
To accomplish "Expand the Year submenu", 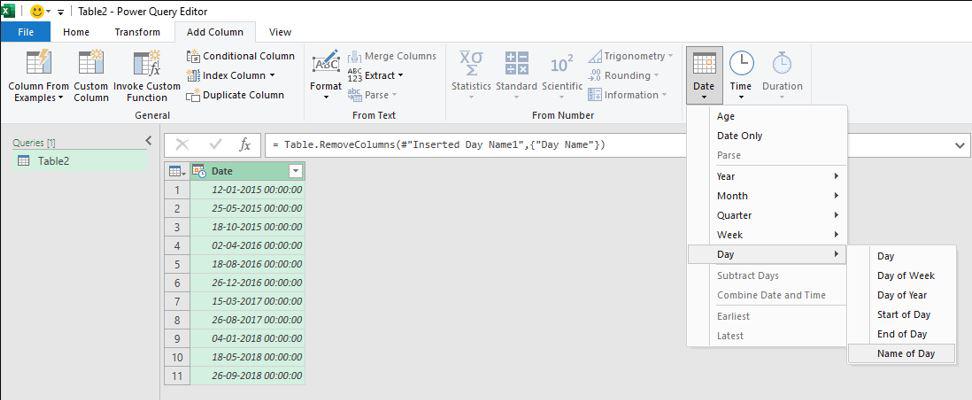I will tap(766, 176).
